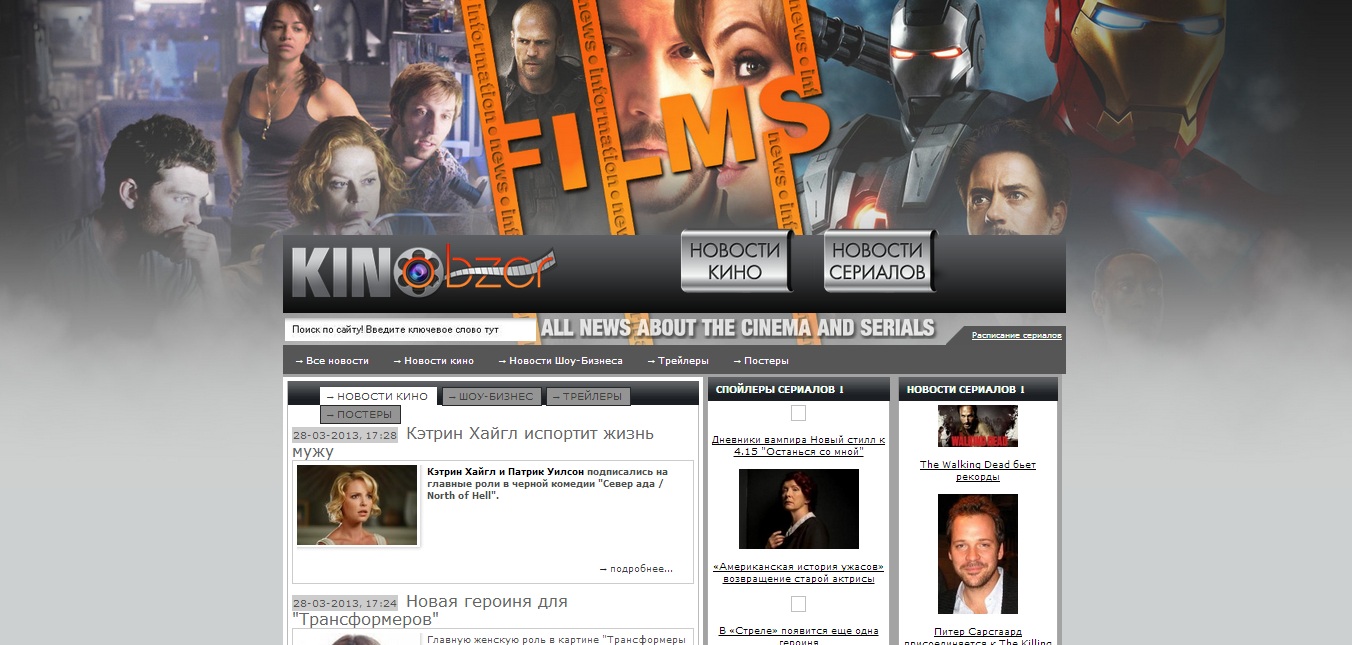Image resolution: width=1352 pixels, height=645 pixels.
Task: Choose Трейлеры in the dark navigation bar
Action: [x=678, y=361]
